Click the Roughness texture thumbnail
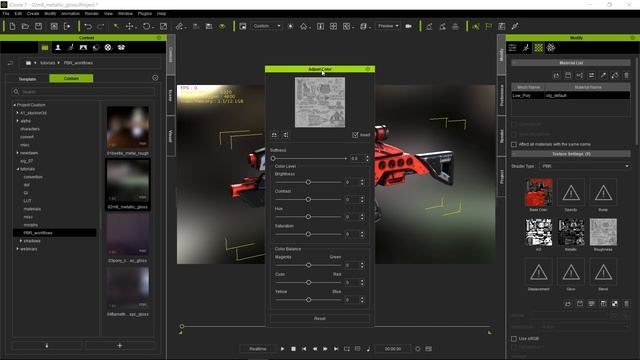The width and height of the screenshot is (640, 360). [x=603, y=232]
